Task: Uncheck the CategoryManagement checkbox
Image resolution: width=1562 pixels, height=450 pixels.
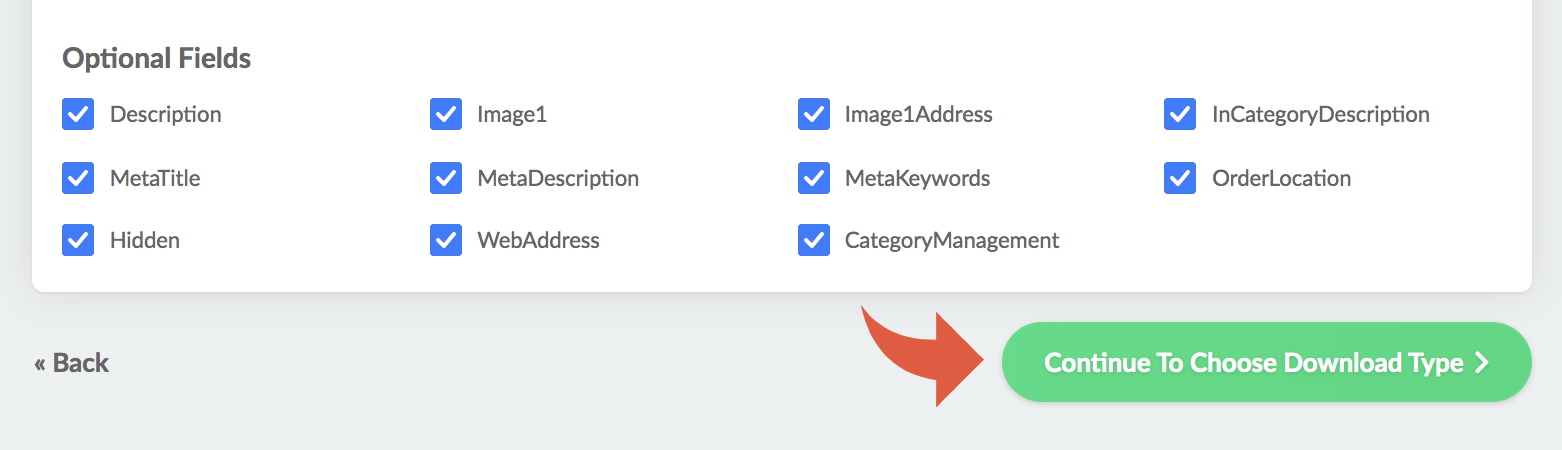Action: 814,240
